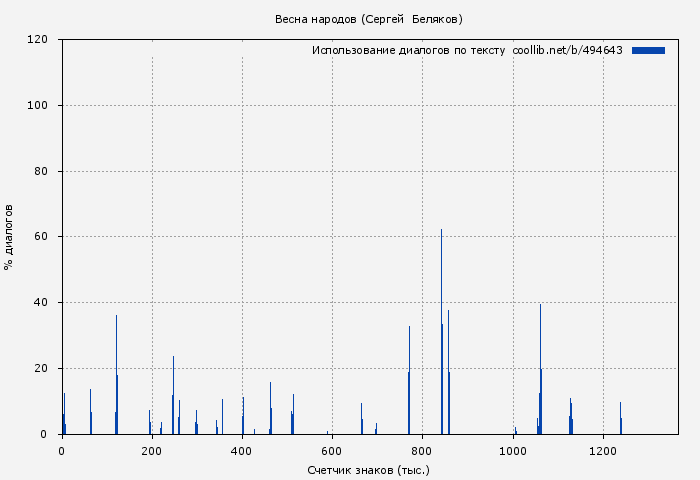The width and height of the screenshot is (700, 480).
Task: Click the y-axis tick label 60
Action: click(x=42, y=237)
